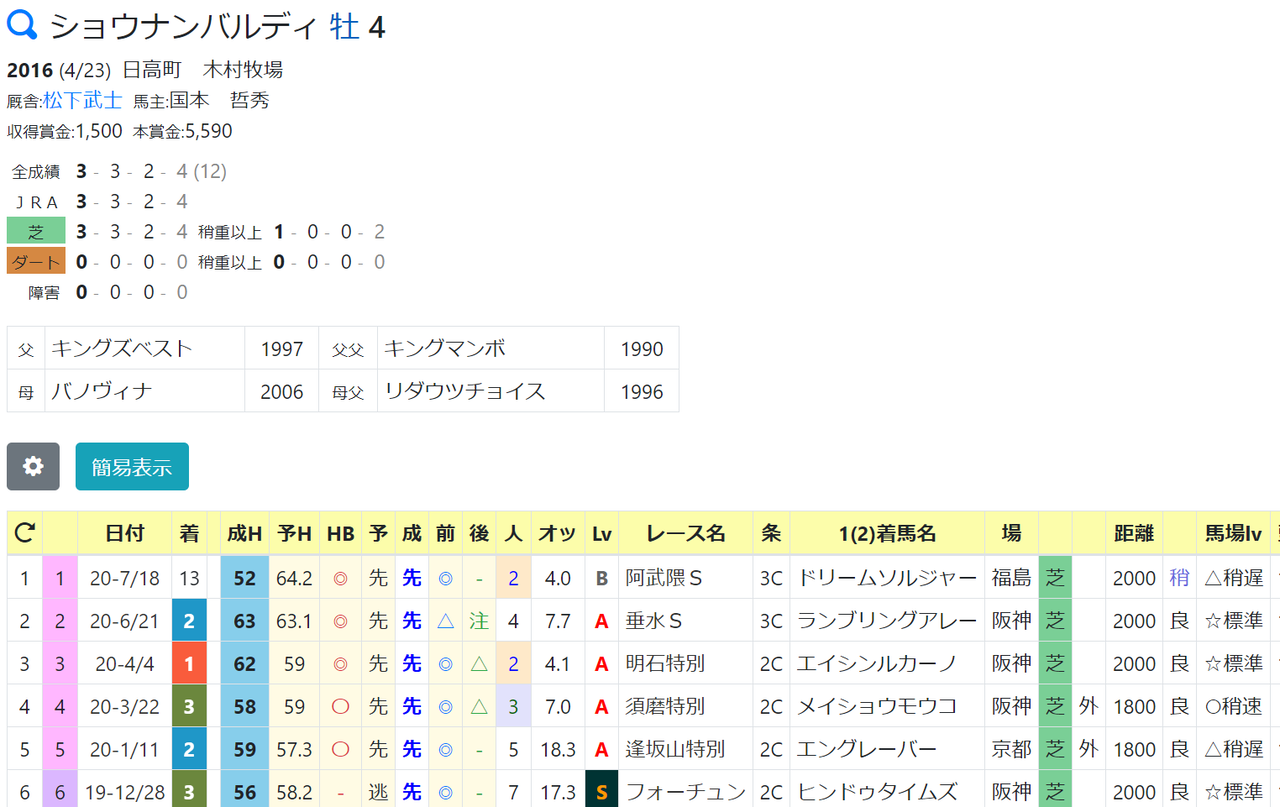Click the 馬場lv column header
1280x807 pixels.
click(x=1233, y=534)
